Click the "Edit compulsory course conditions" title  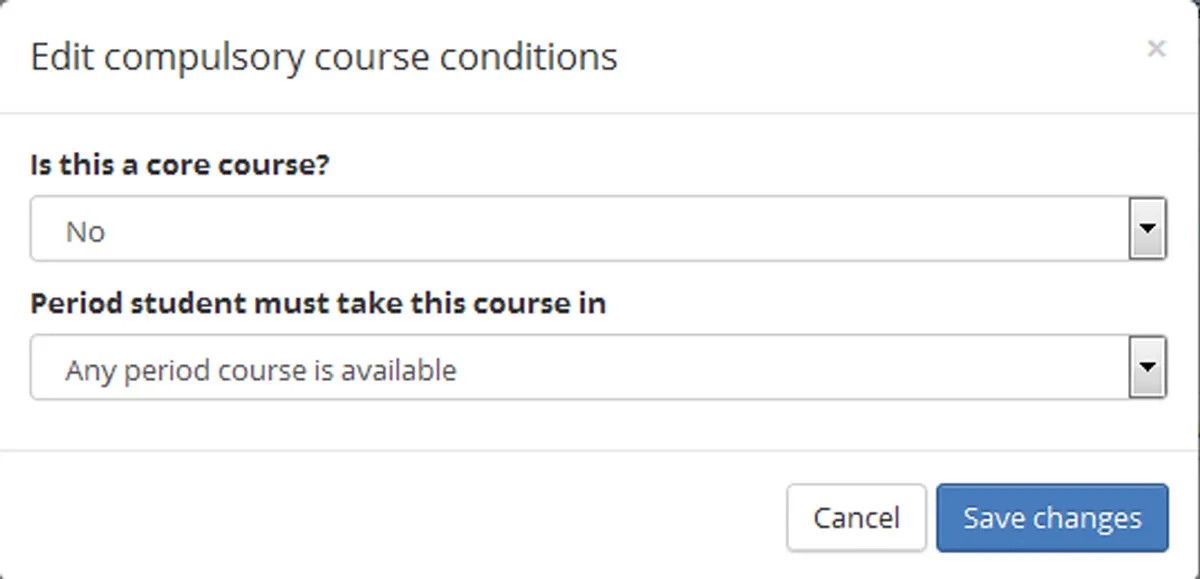coord(323,56)
